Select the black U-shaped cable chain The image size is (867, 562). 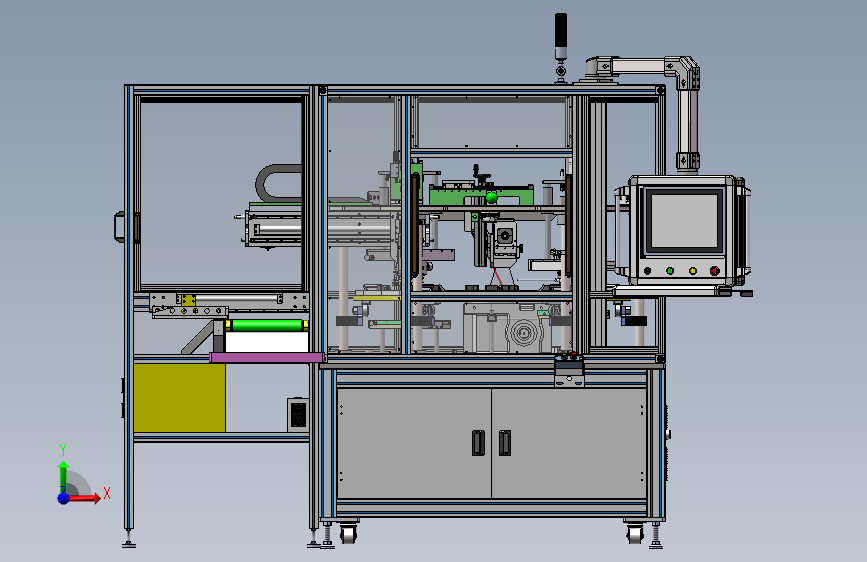pos(278,182)
